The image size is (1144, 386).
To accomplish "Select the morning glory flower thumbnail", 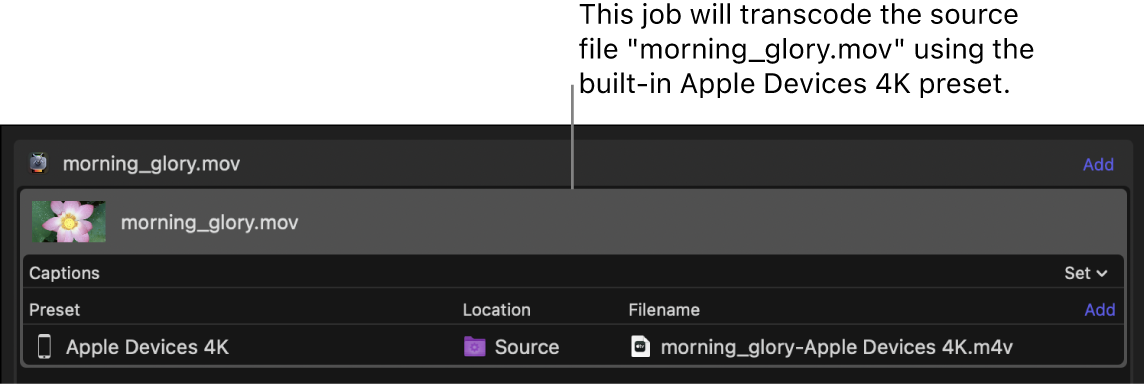I will coord(69,222).
